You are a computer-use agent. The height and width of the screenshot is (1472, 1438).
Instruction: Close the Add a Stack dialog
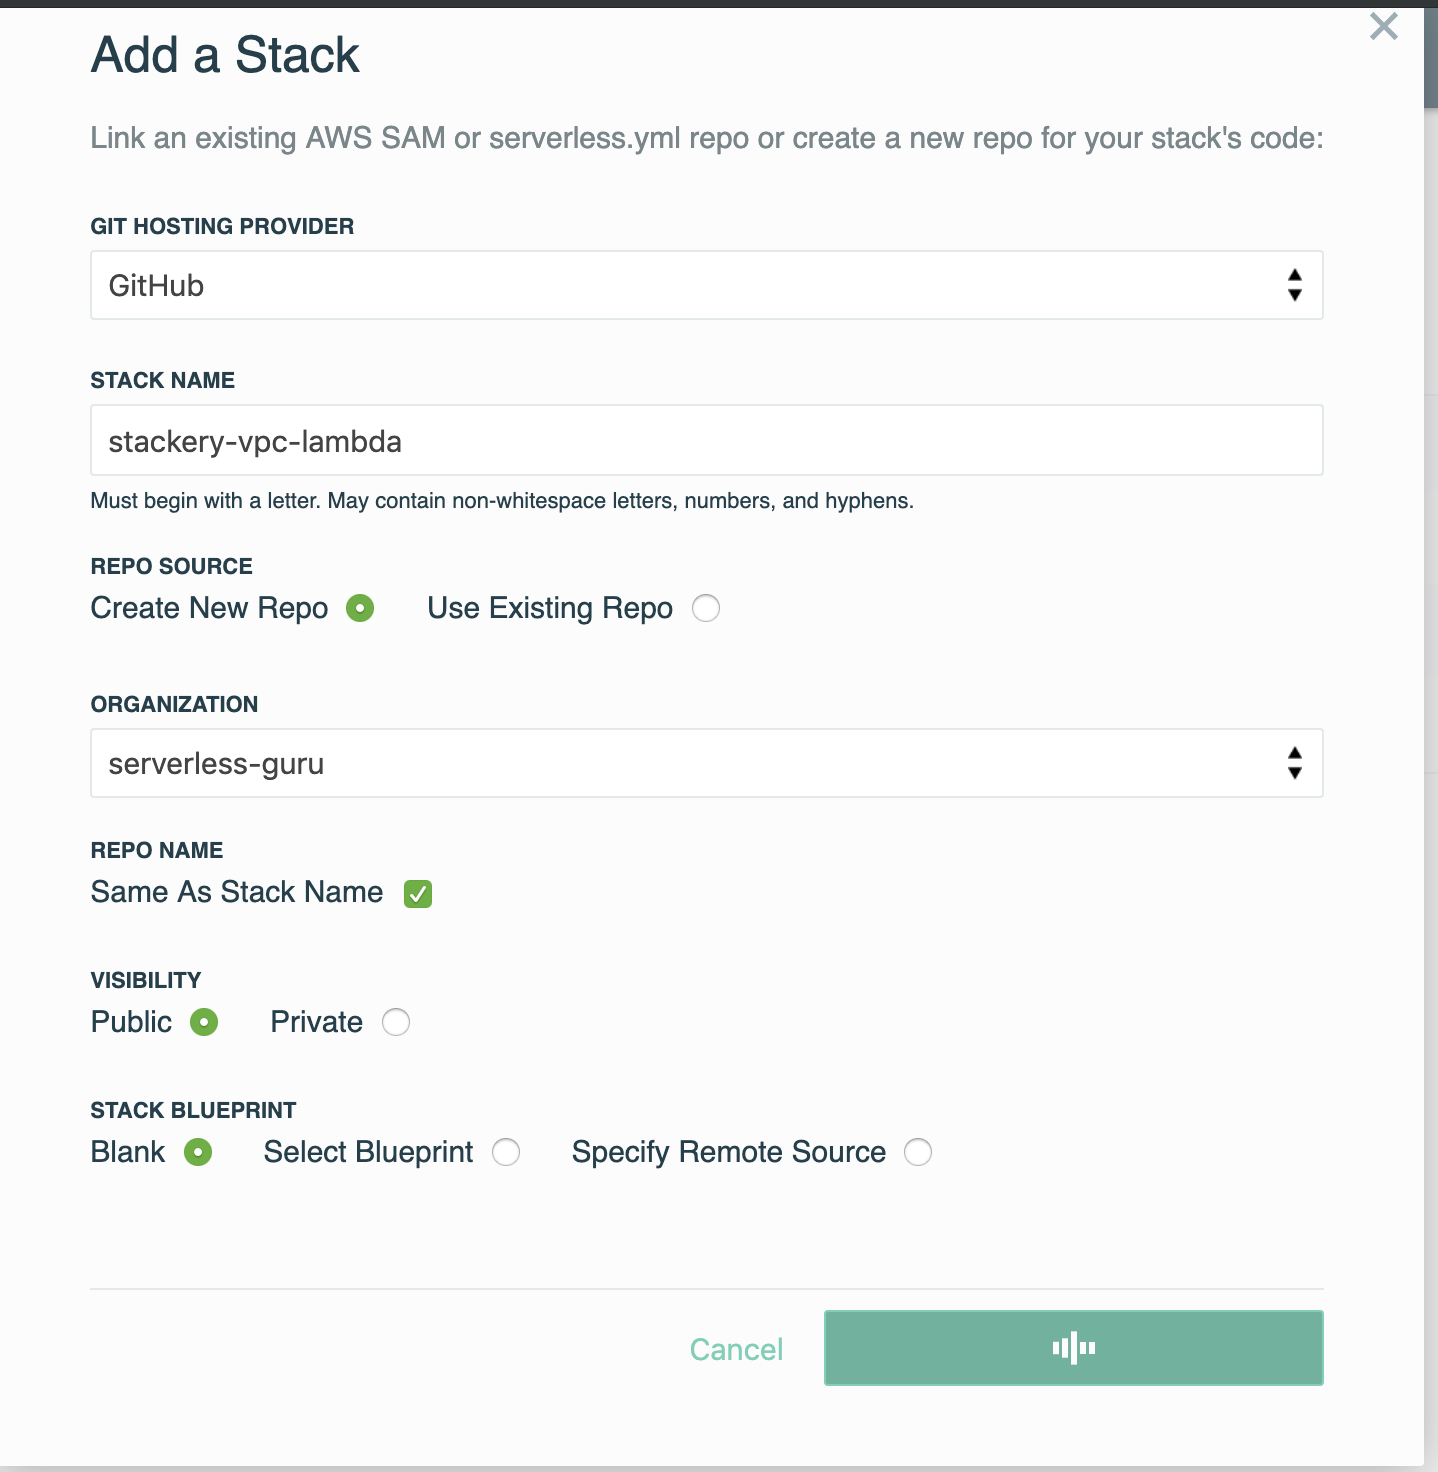1384,27
